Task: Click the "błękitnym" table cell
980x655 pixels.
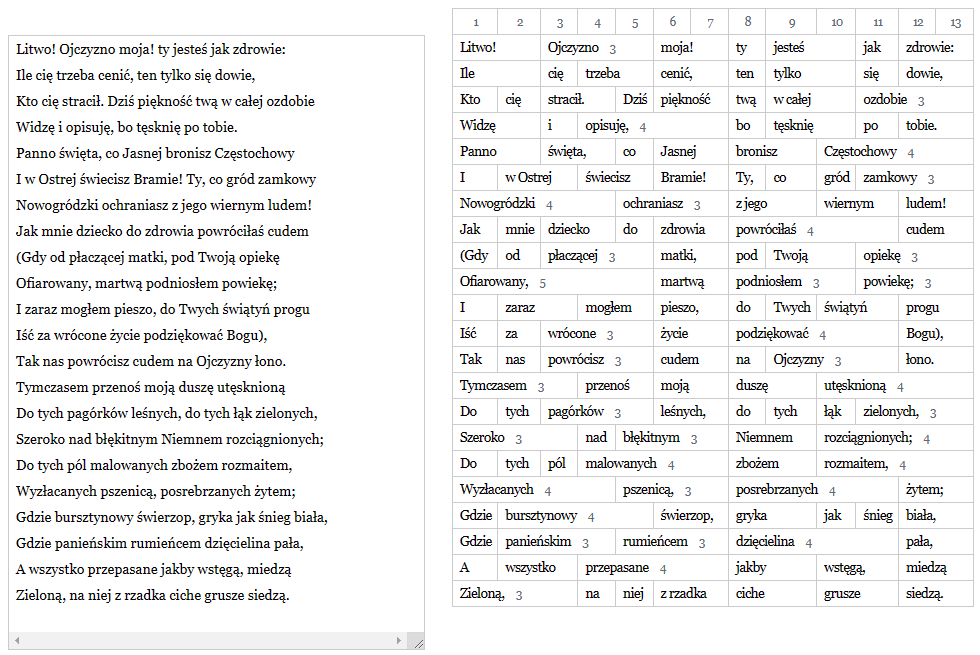Action: coord(672,438)
